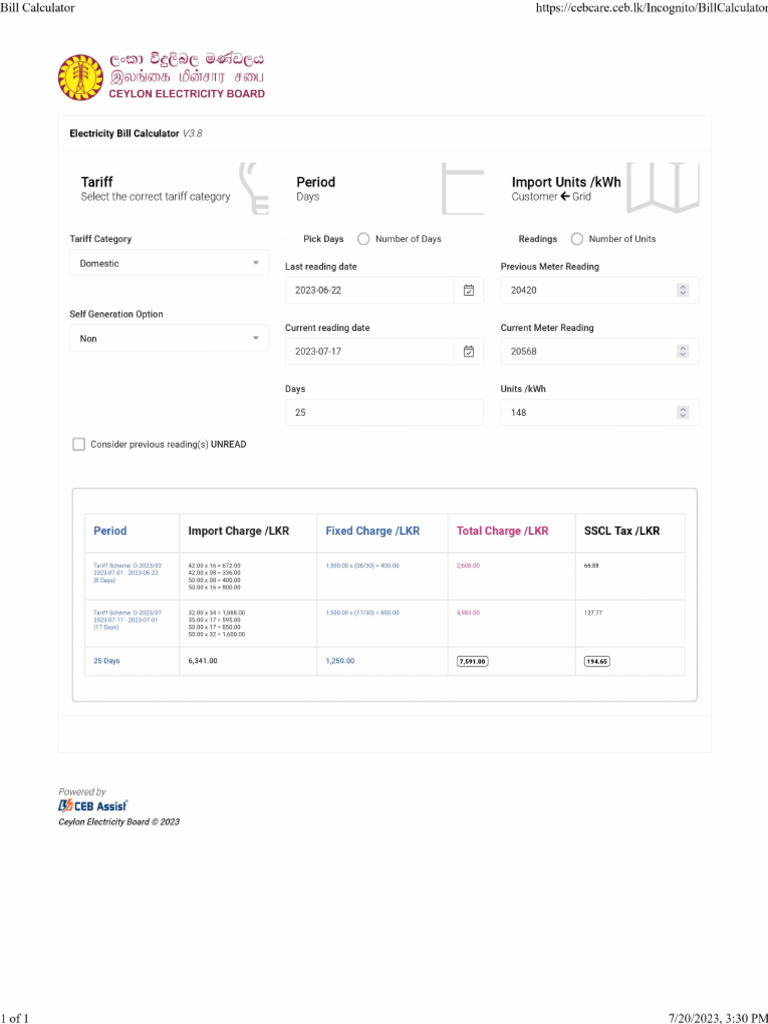Choose the Readings option
Image resolution: width=768 pixels, height=1024 pixels.
tap(537, 239)
